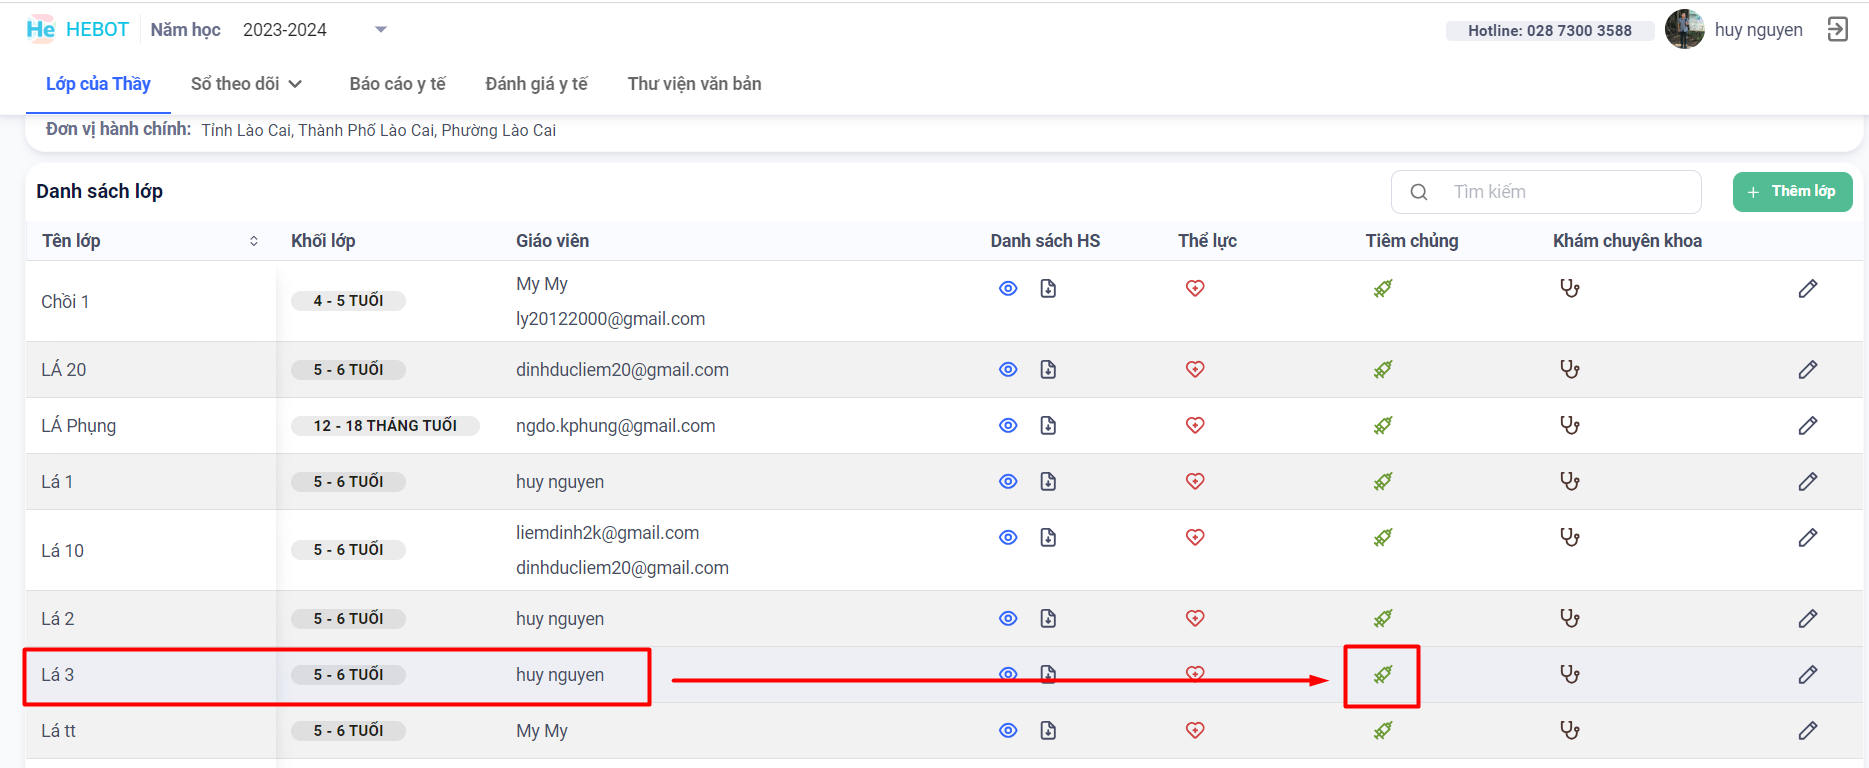Open physical fitness icon for Chồi 1

coord(1194,289)
